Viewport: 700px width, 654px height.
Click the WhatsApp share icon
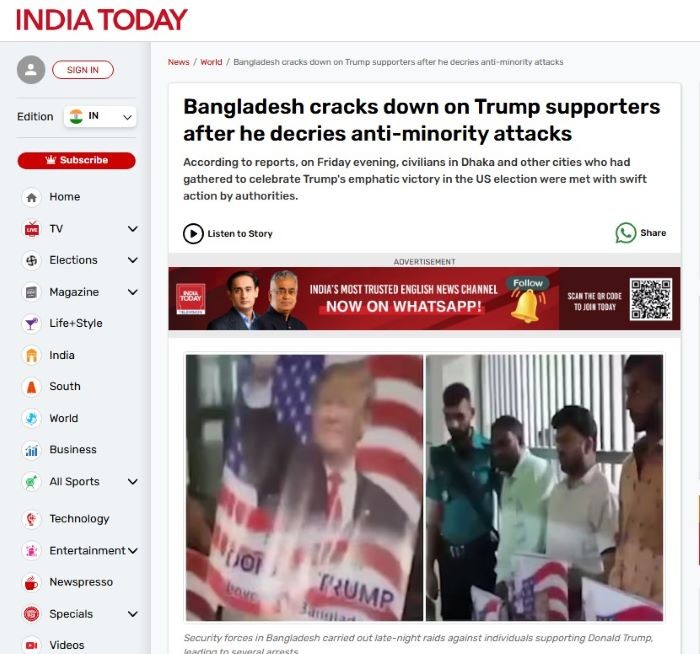[625, 233]
